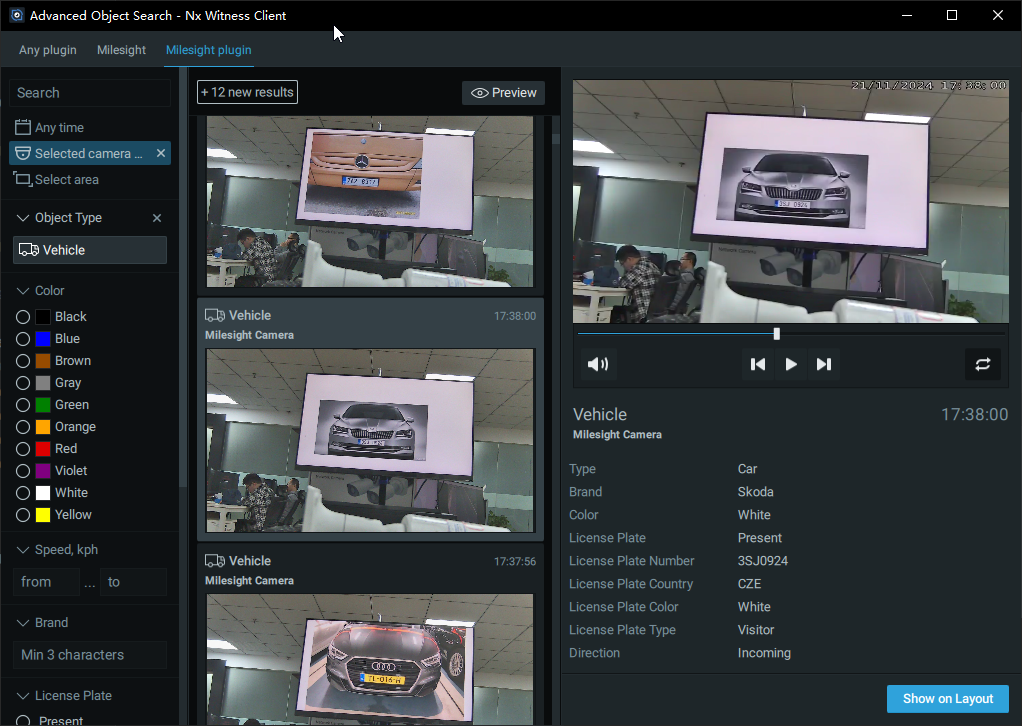Select the Brown color radio button
1022x726 pixels.
click(x=23, y=361)
